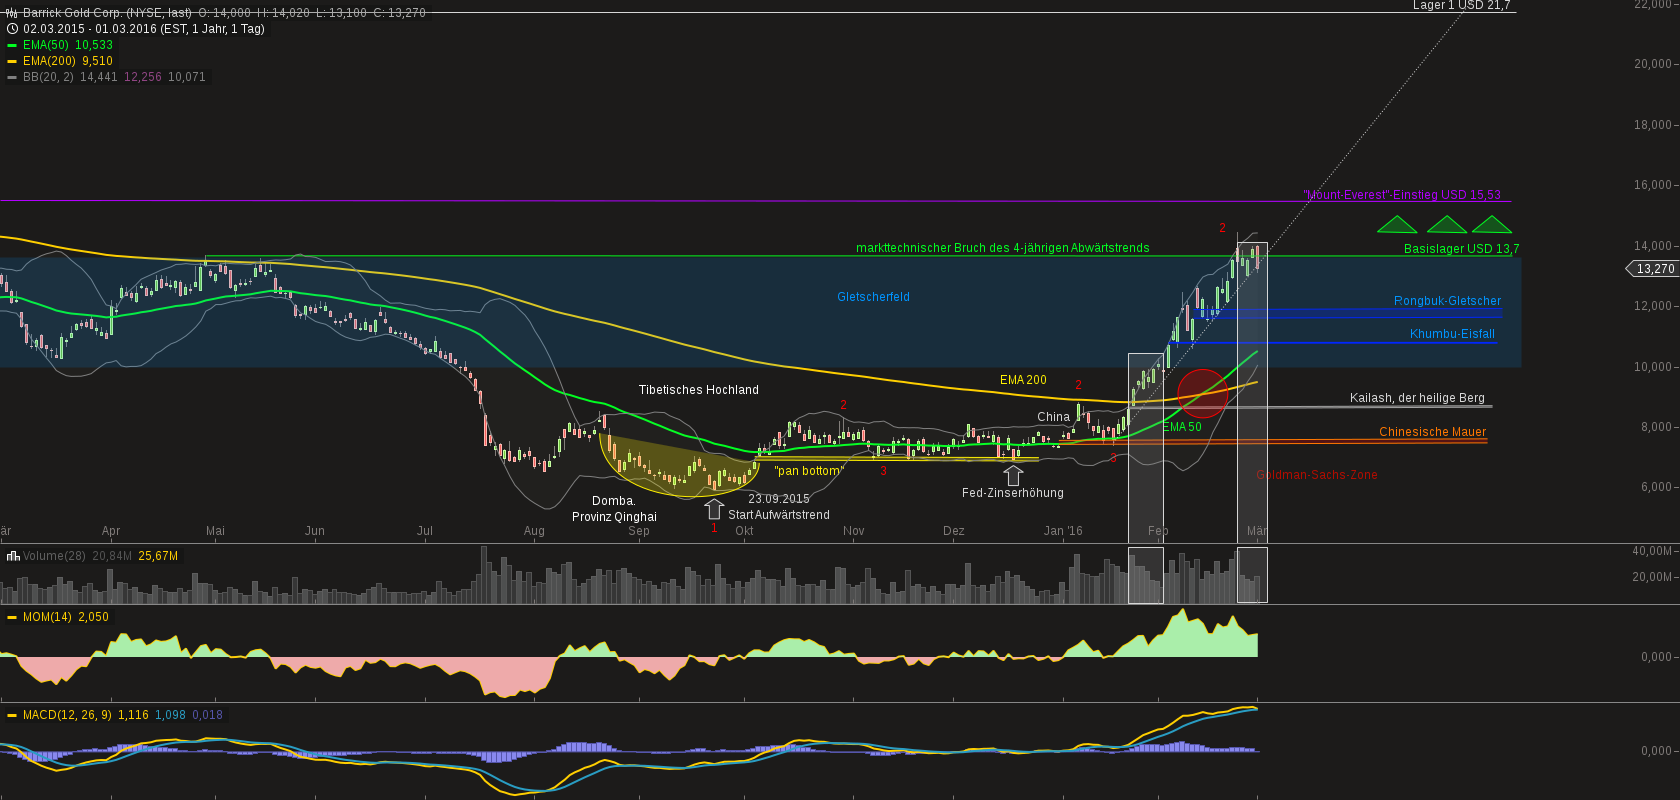The height and width of the screenshot is (800, 1680).
Task: Click the EMA(200) legend label
Action: click(49, 61)
